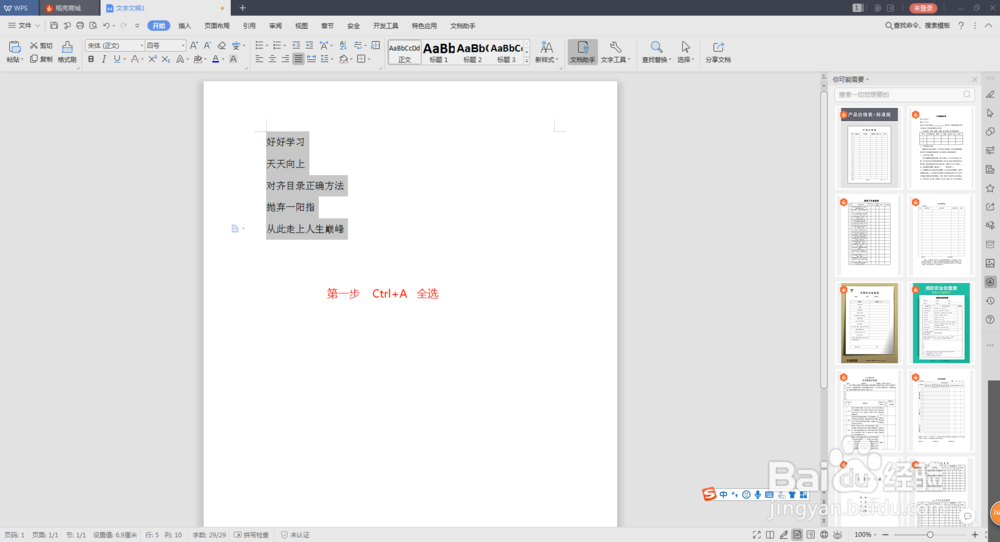Toggle Spell Check (拼写检查) in the status bar
The height and width of the screenshot is (542, 1000).
251,535
